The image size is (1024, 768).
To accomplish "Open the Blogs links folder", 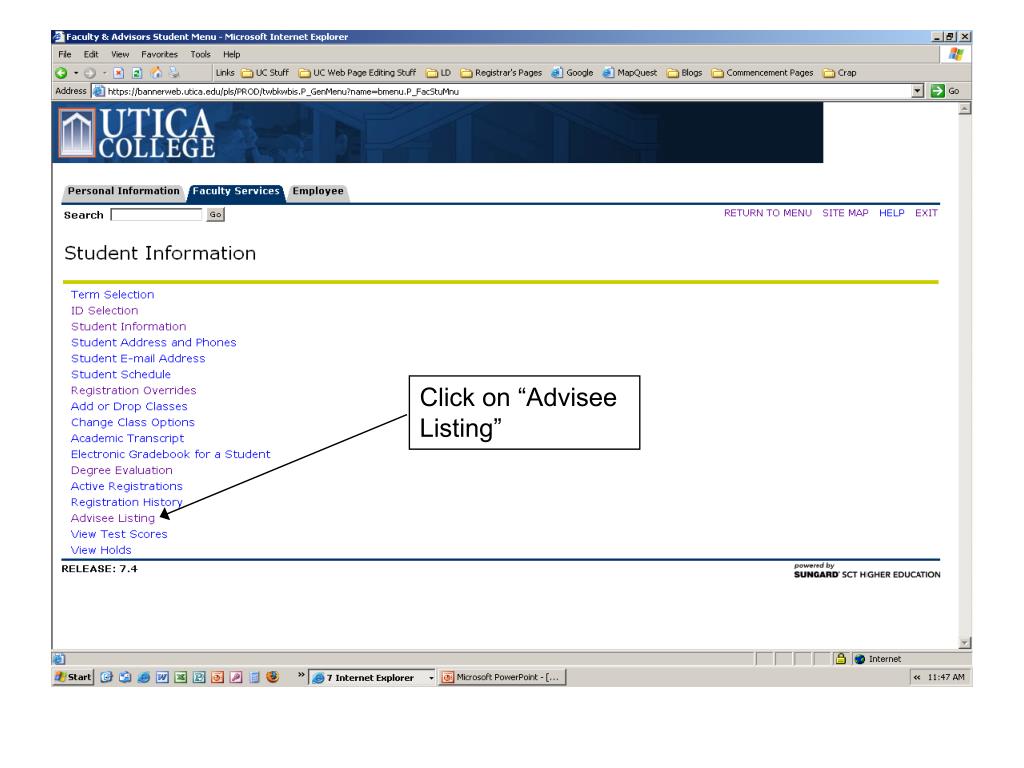I will (684, 73).
